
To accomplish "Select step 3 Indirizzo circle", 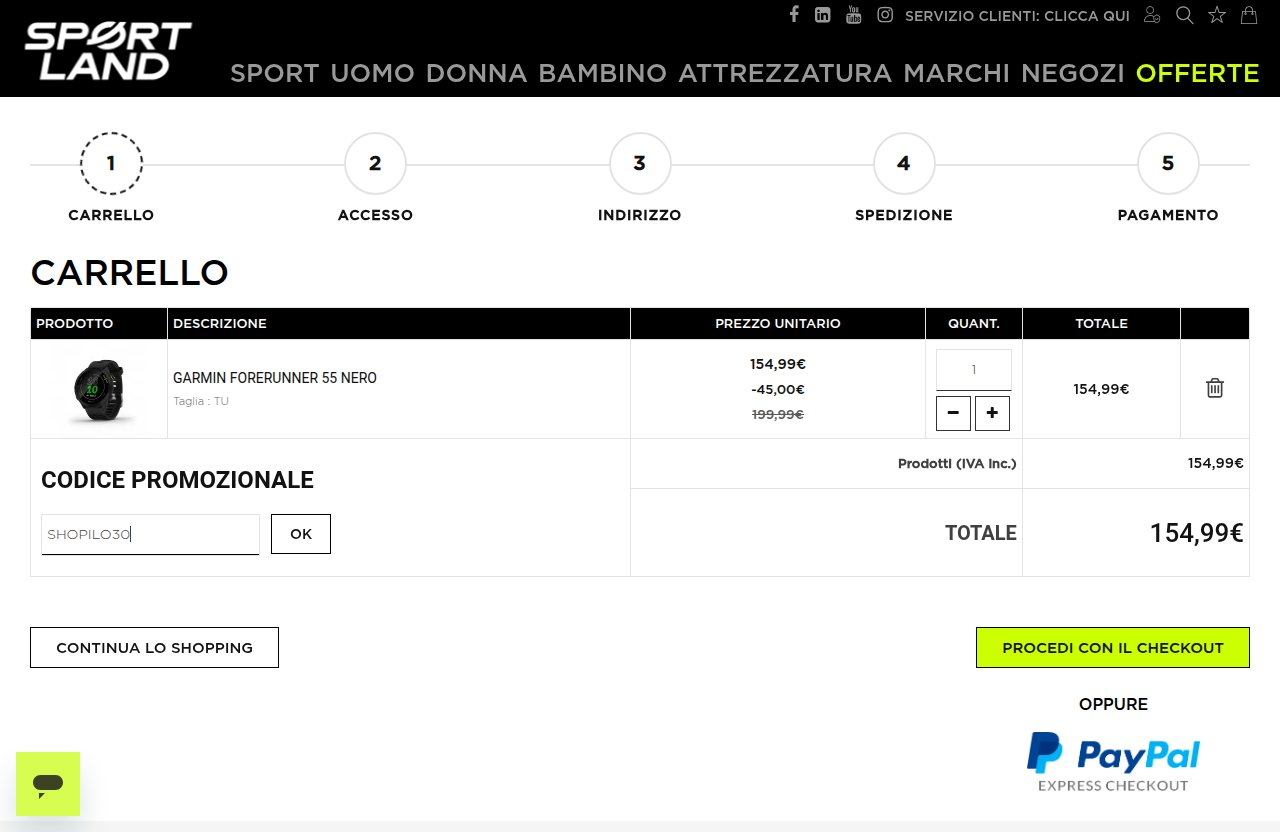I will pyautogui.click(x=640, y=163).
